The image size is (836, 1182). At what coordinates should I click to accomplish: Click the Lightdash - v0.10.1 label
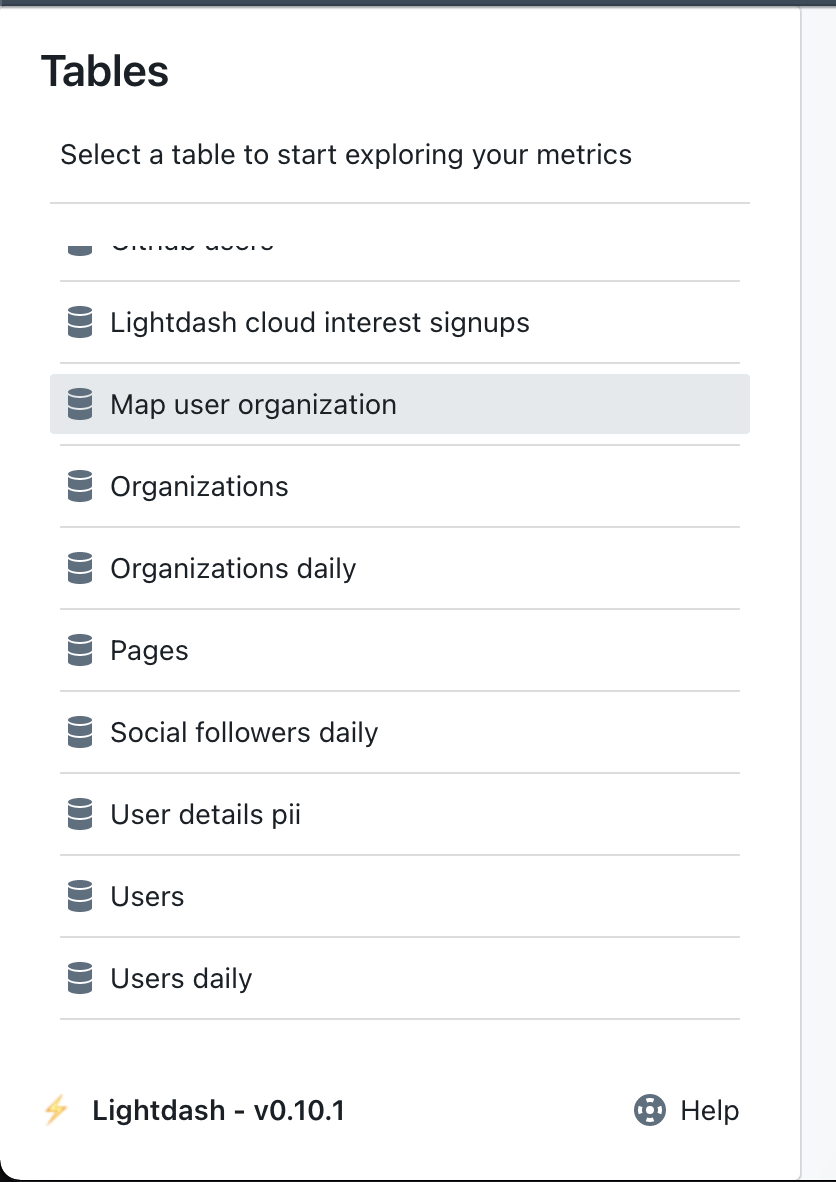[218, 1110]
